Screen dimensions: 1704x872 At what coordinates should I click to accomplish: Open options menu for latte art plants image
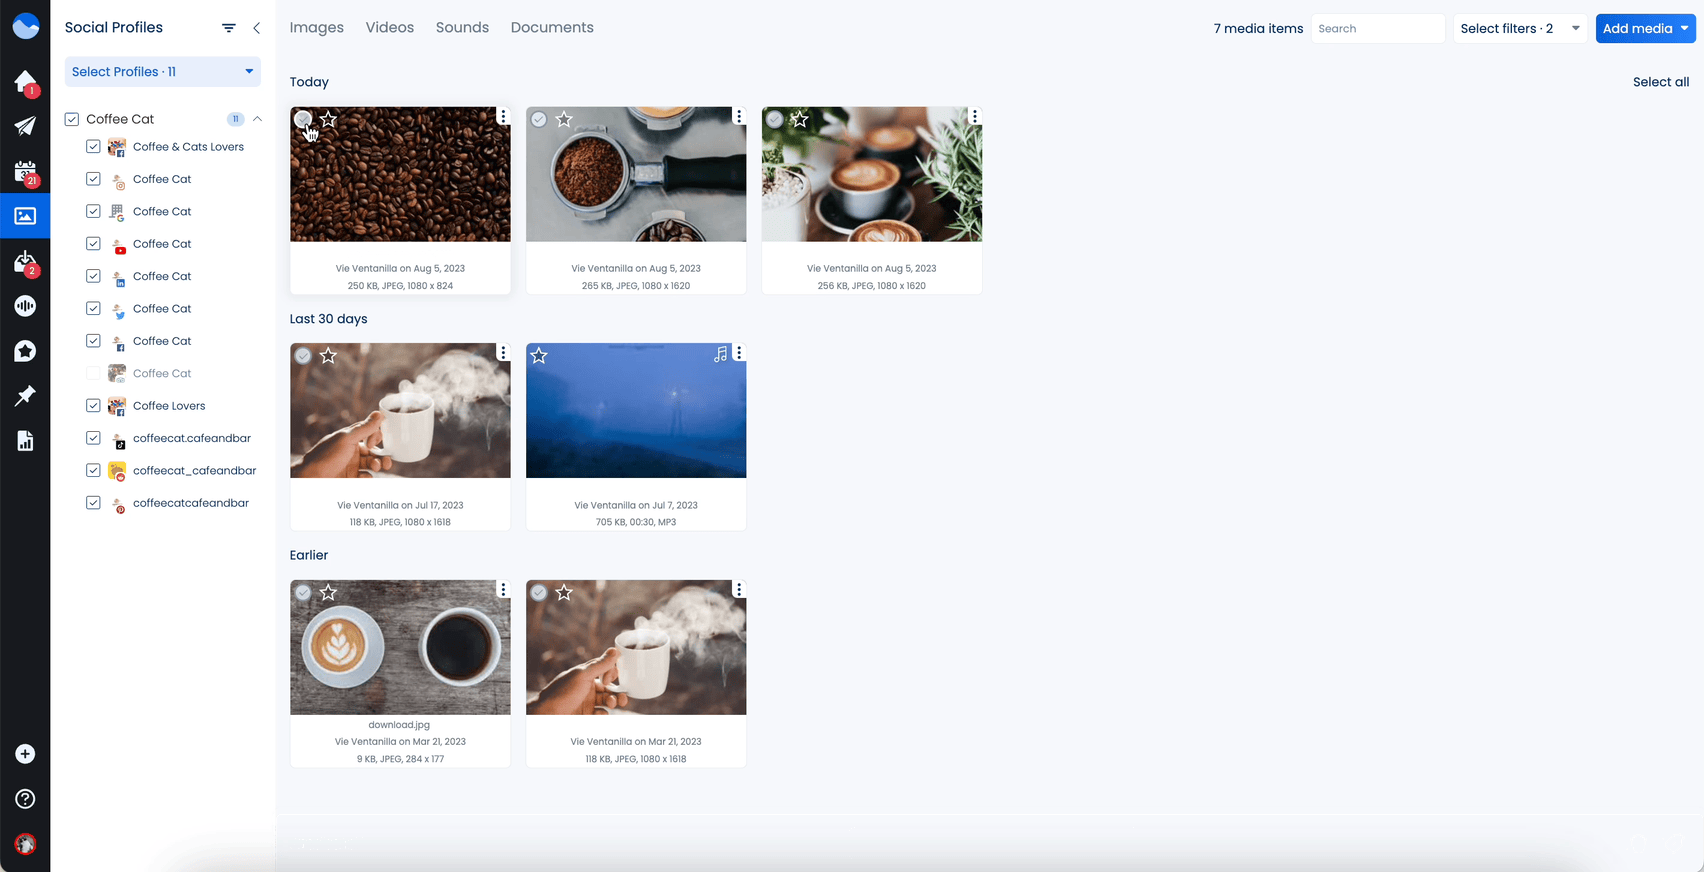point(975,117)
